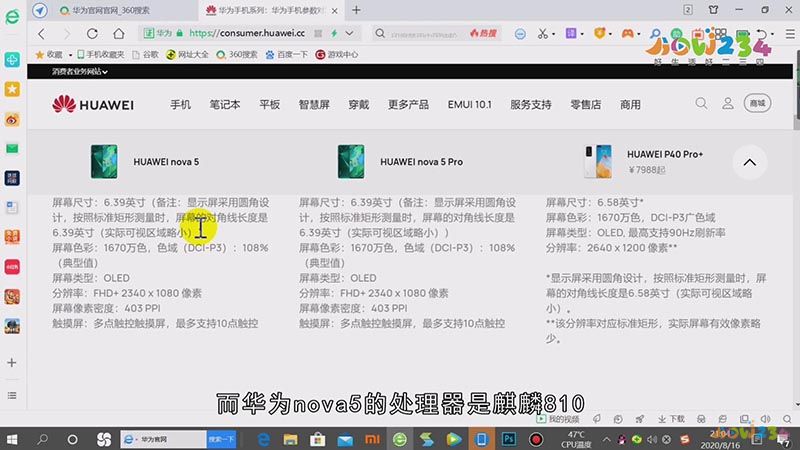Show hidden system tray icons arrow
The height and width of the screenshot is (450, 800).
coord(607,439)
